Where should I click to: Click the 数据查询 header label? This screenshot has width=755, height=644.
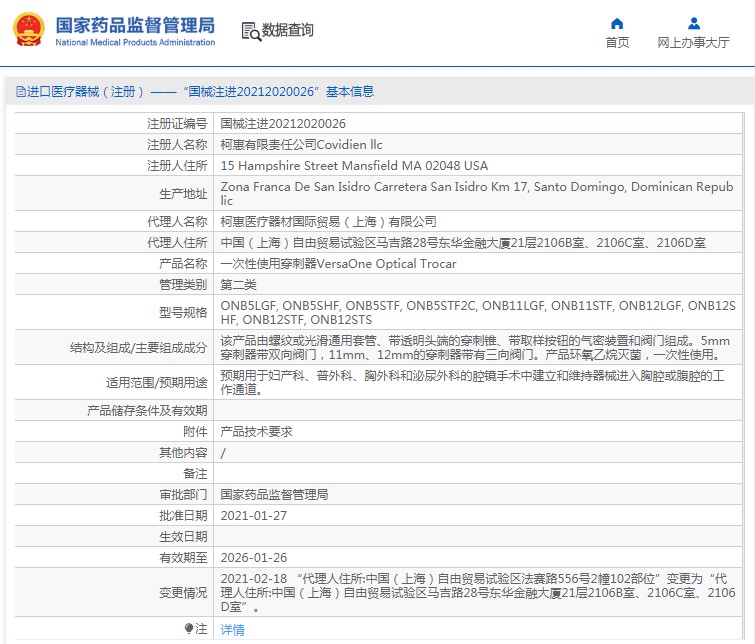click(288, 31)
